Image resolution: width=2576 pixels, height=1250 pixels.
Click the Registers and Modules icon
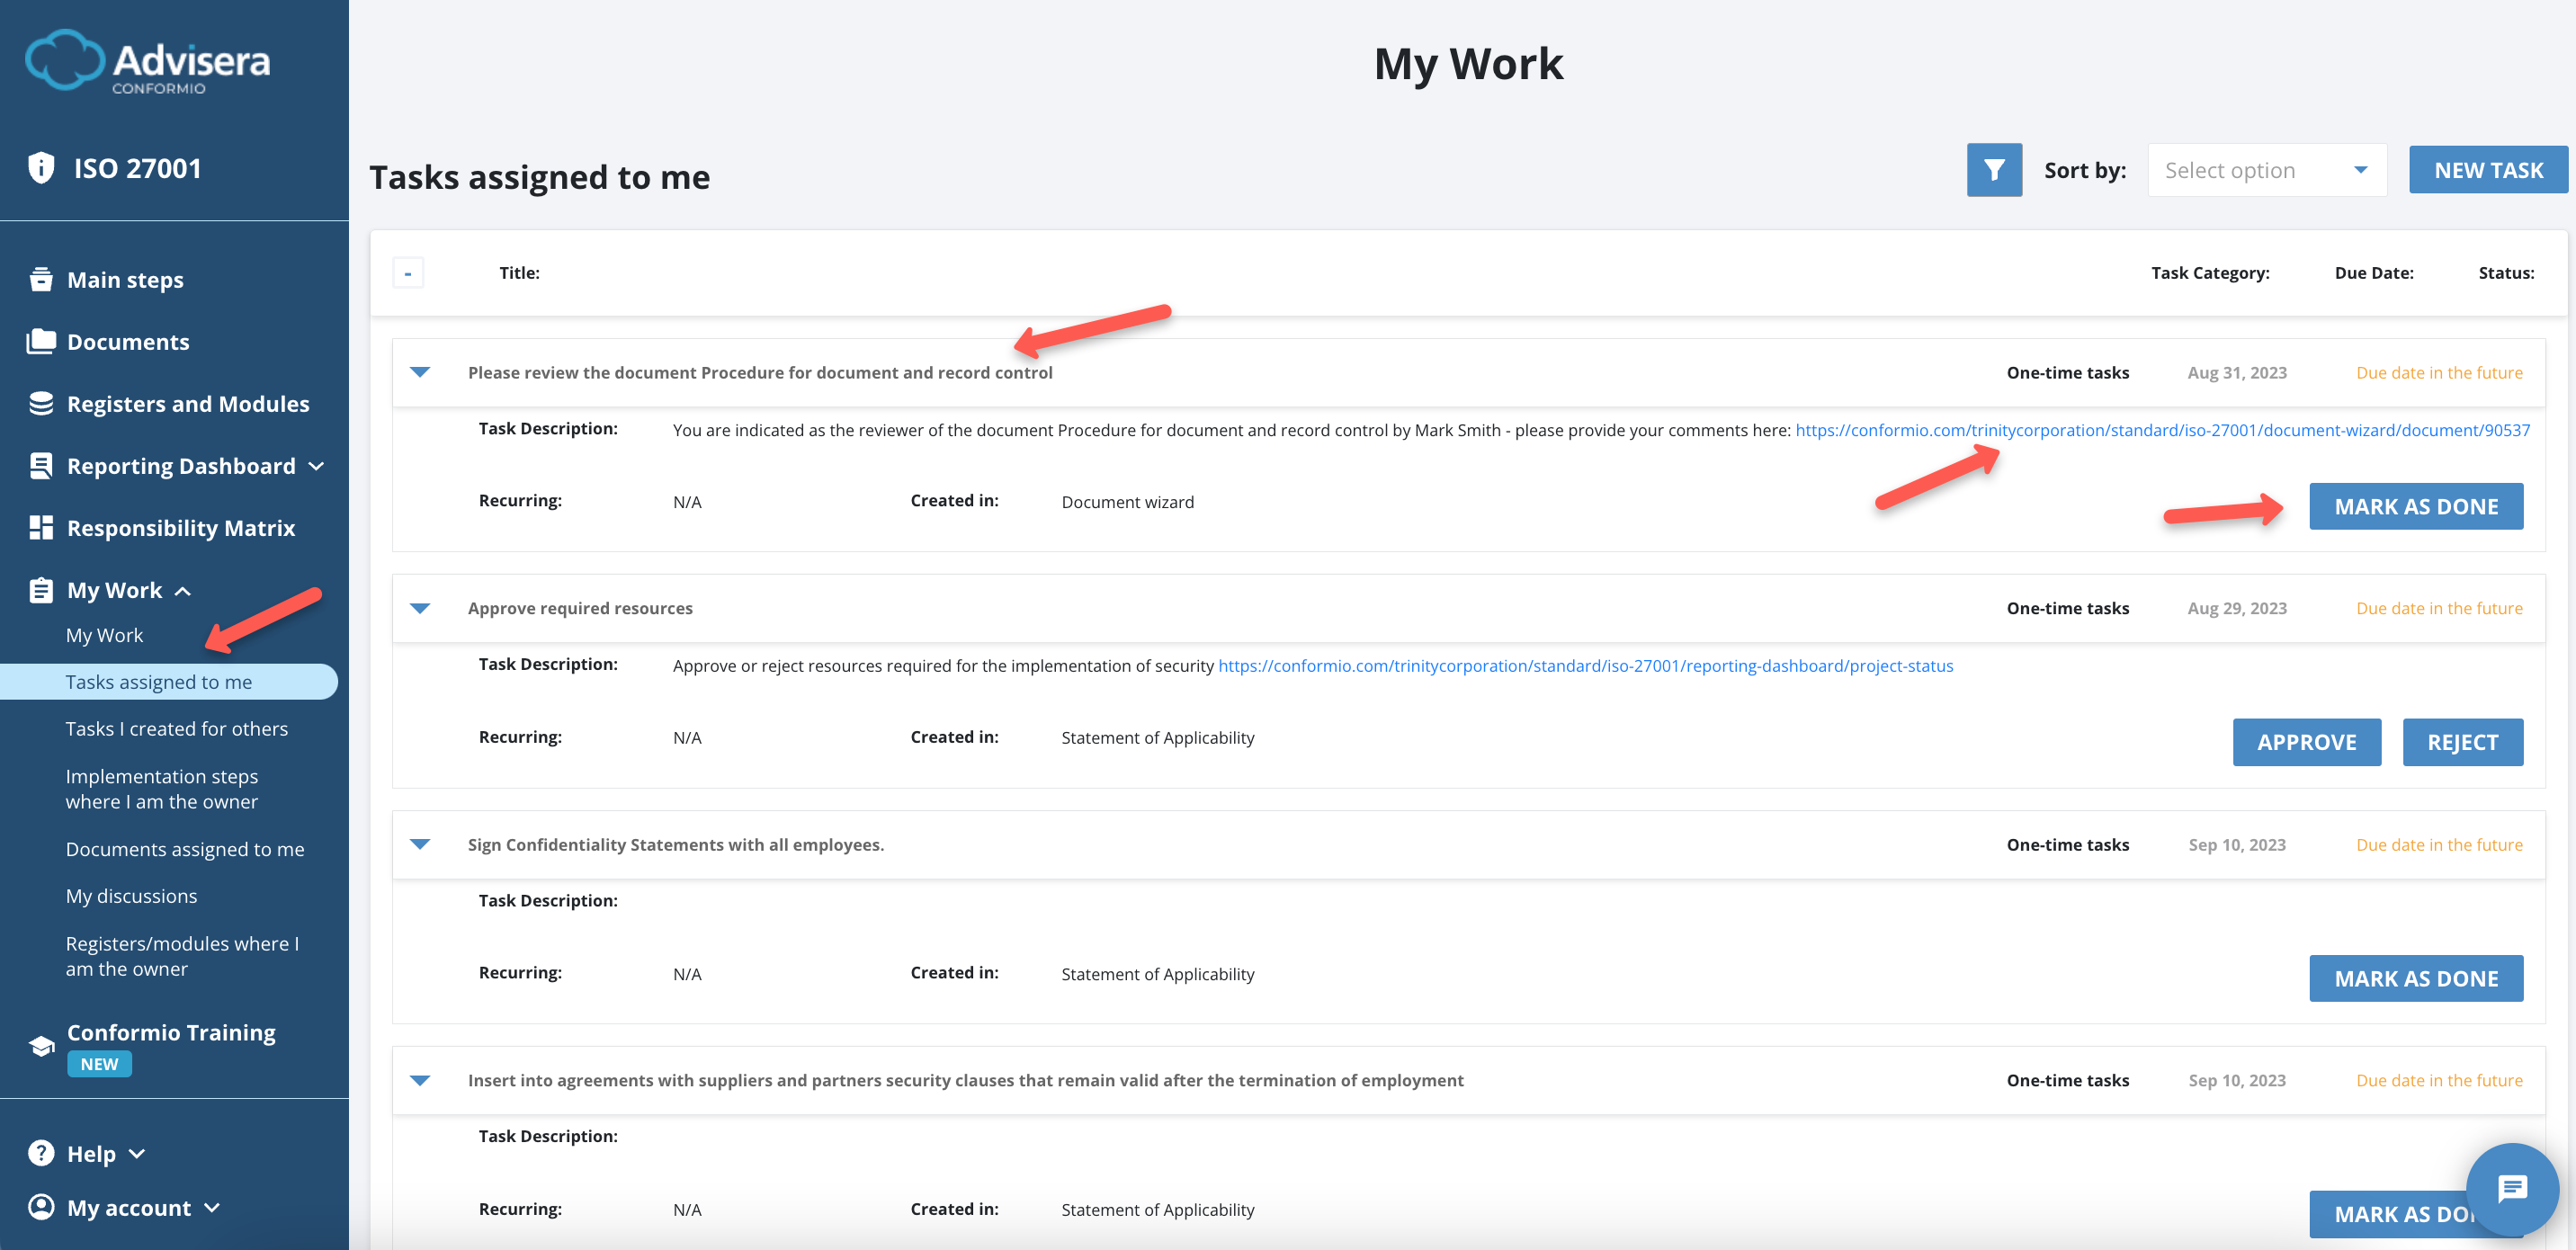pyautogui.click(x=41, y=403)
